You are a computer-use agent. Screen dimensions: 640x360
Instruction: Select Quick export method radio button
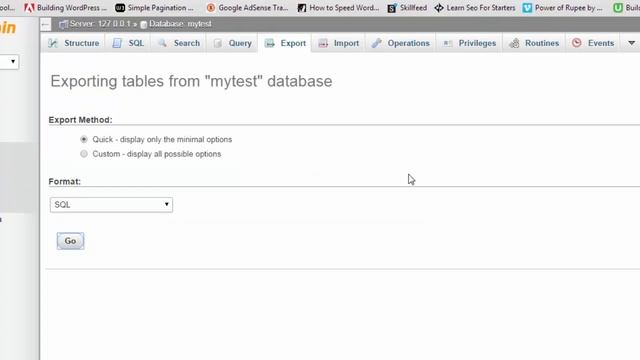pos(84,140)
